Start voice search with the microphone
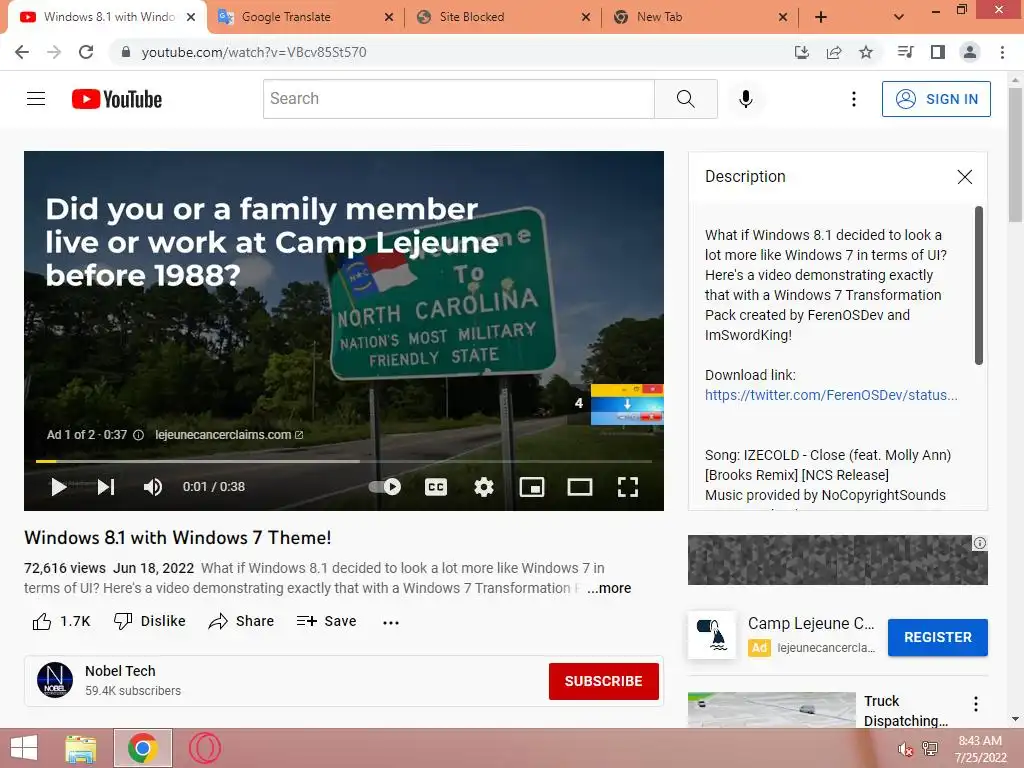This screenshot has width=1024, height=768. pyautogui.click(x=745, y=99)
